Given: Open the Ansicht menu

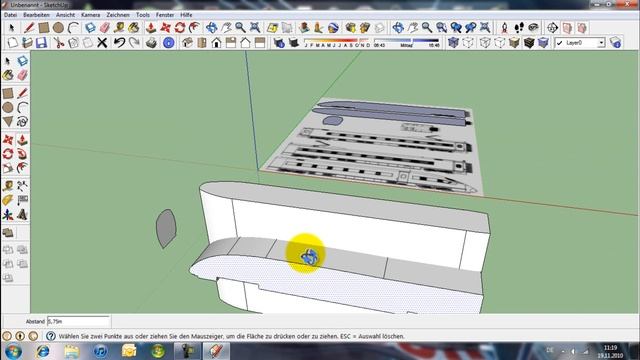Looking at the screenshot, I should [x=65, y=15].
